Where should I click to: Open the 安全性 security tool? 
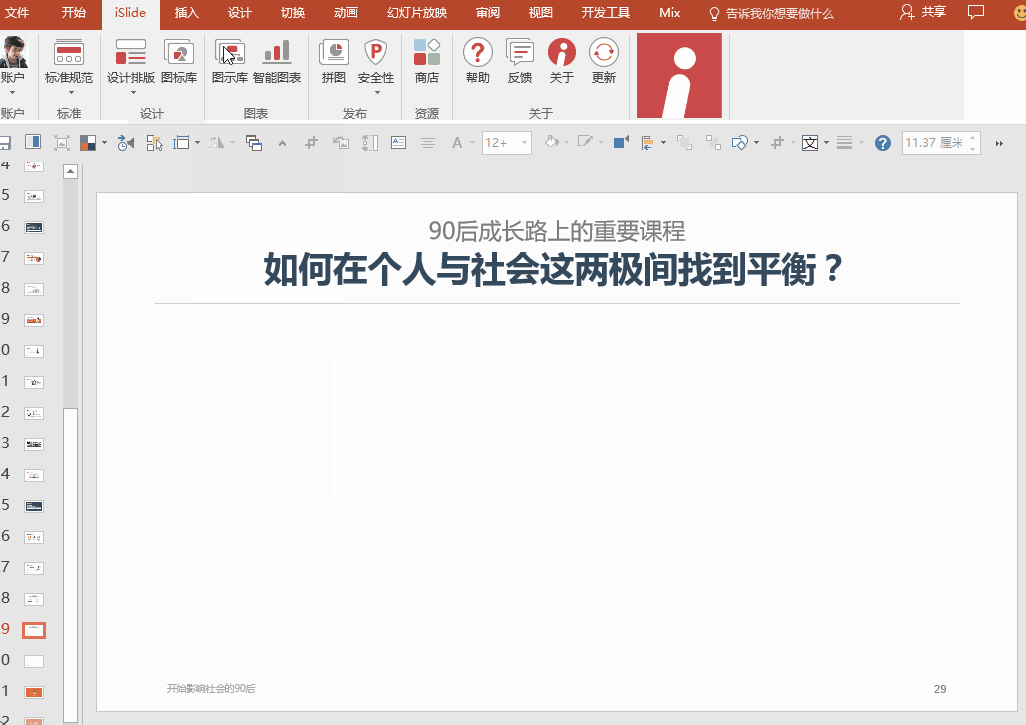[x=376, y=61]
